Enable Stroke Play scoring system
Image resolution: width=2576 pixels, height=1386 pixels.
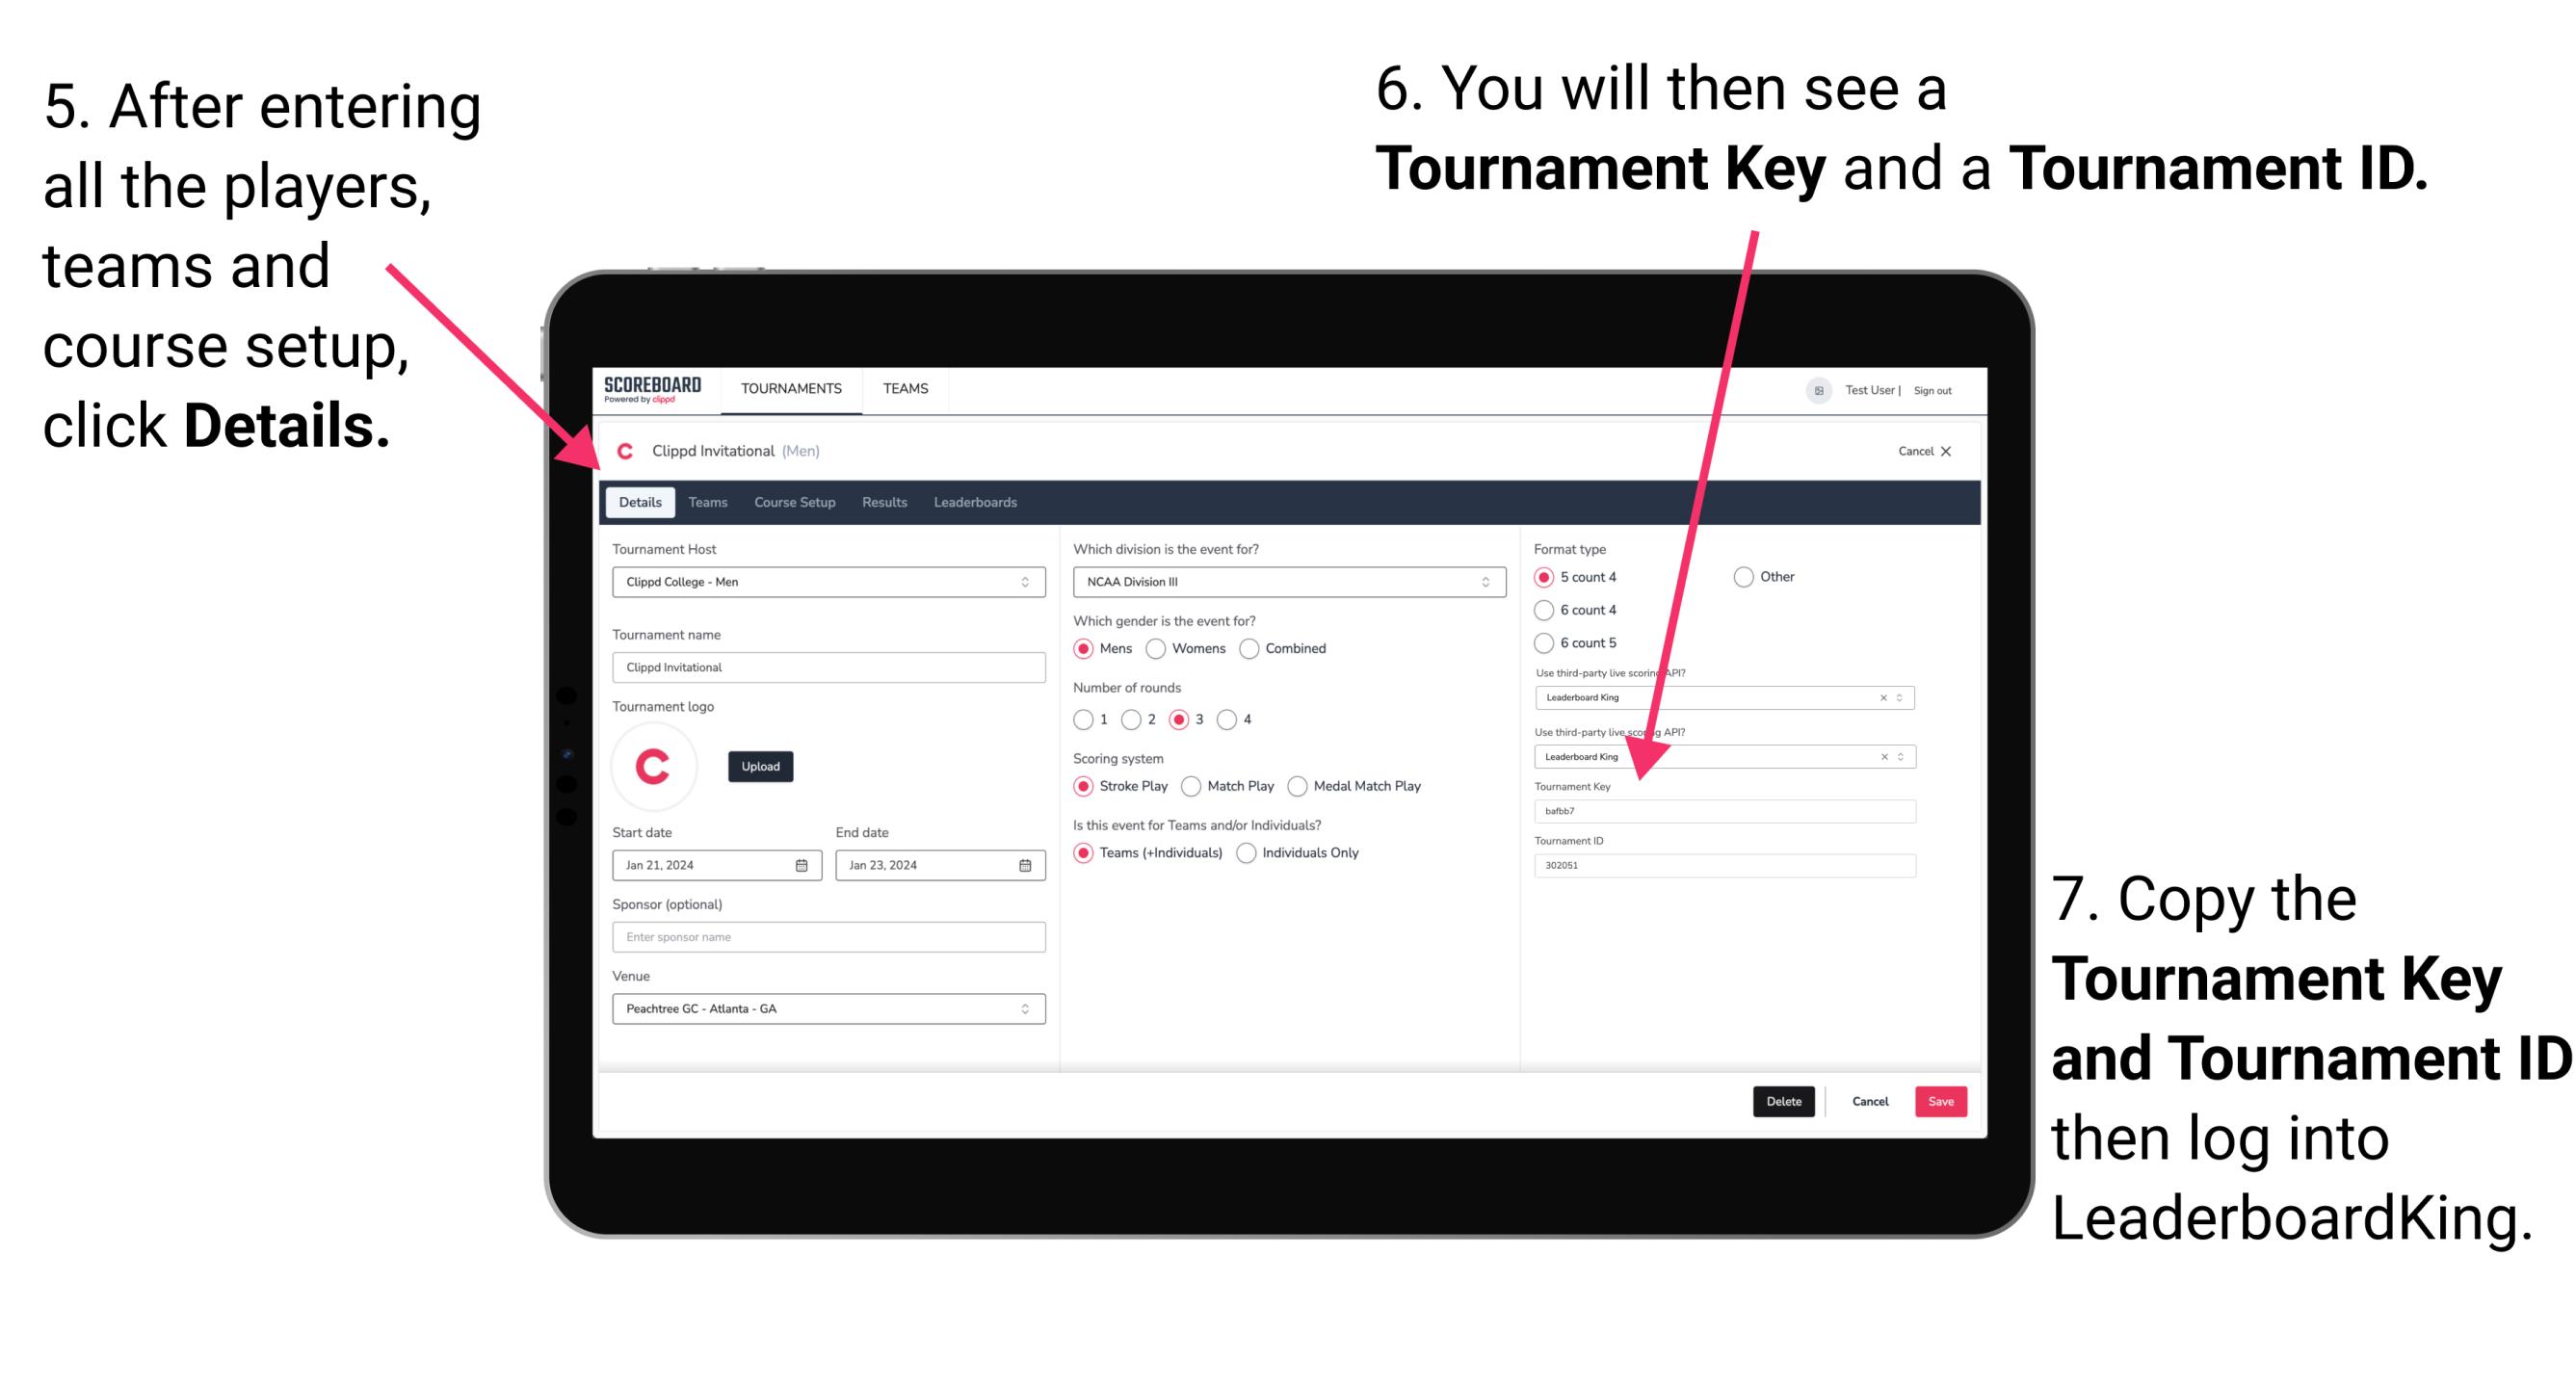point(1084,785)
